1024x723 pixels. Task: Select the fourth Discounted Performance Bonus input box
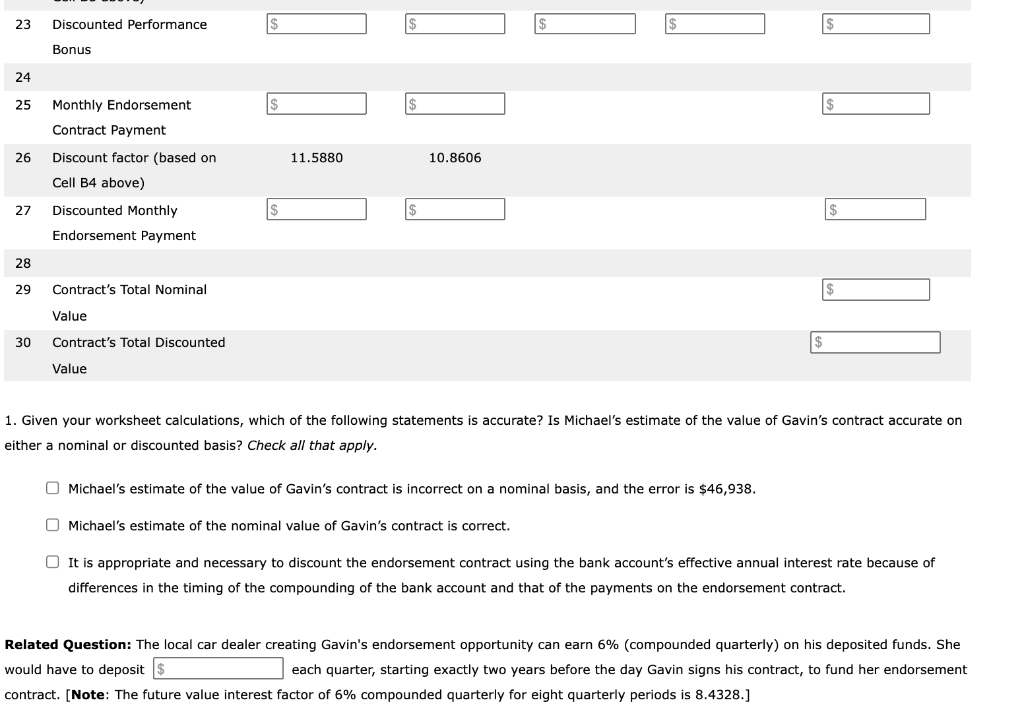716,22
